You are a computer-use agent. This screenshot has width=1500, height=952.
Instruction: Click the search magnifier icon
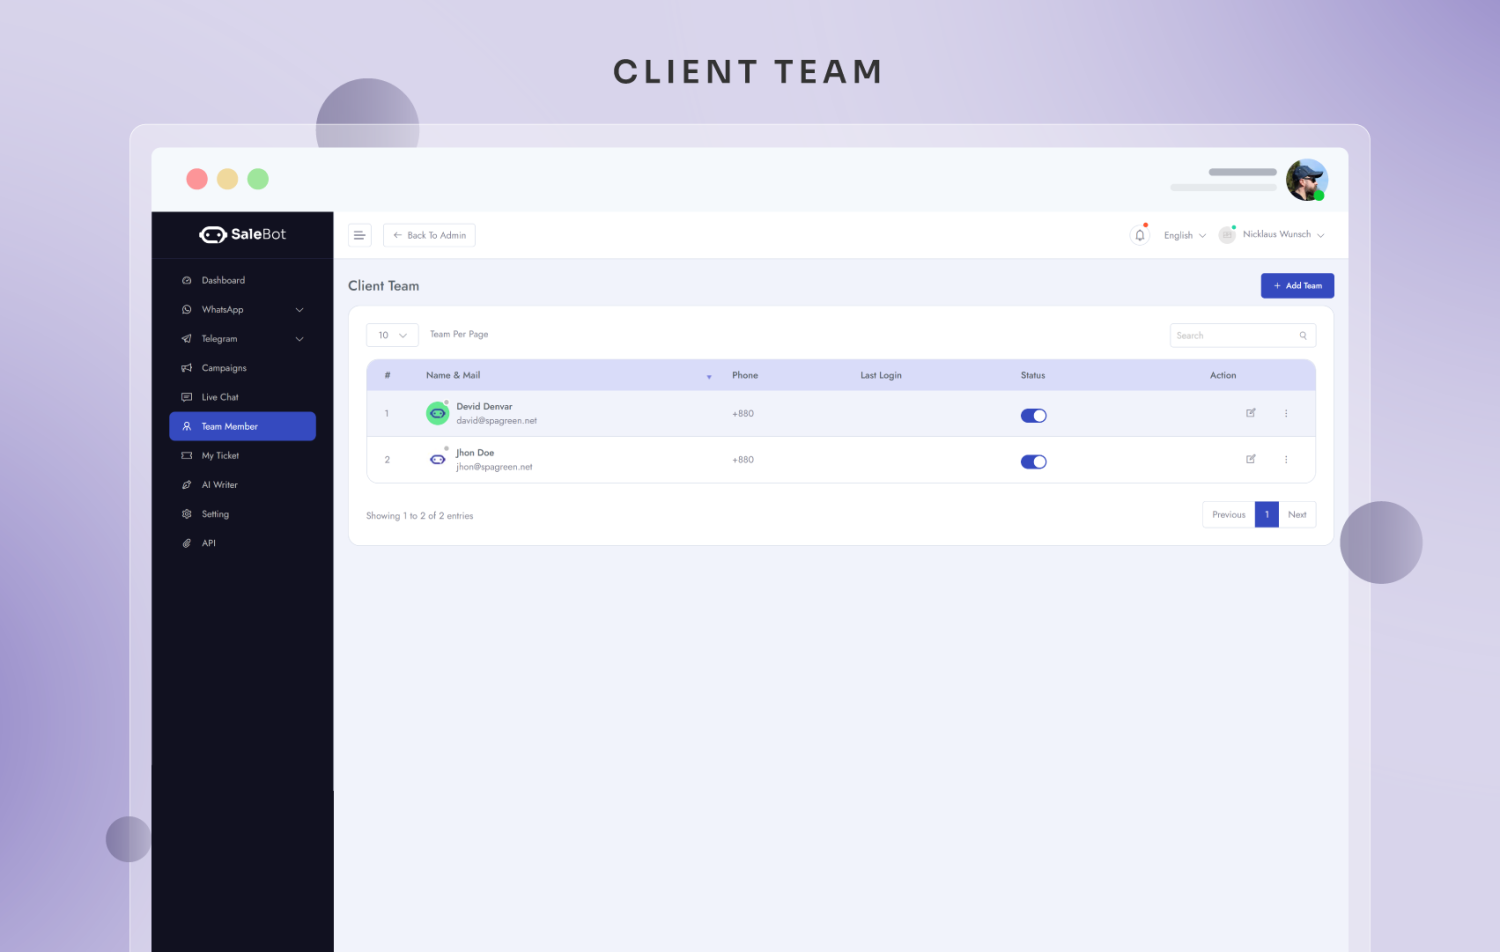pos(1303,336)
